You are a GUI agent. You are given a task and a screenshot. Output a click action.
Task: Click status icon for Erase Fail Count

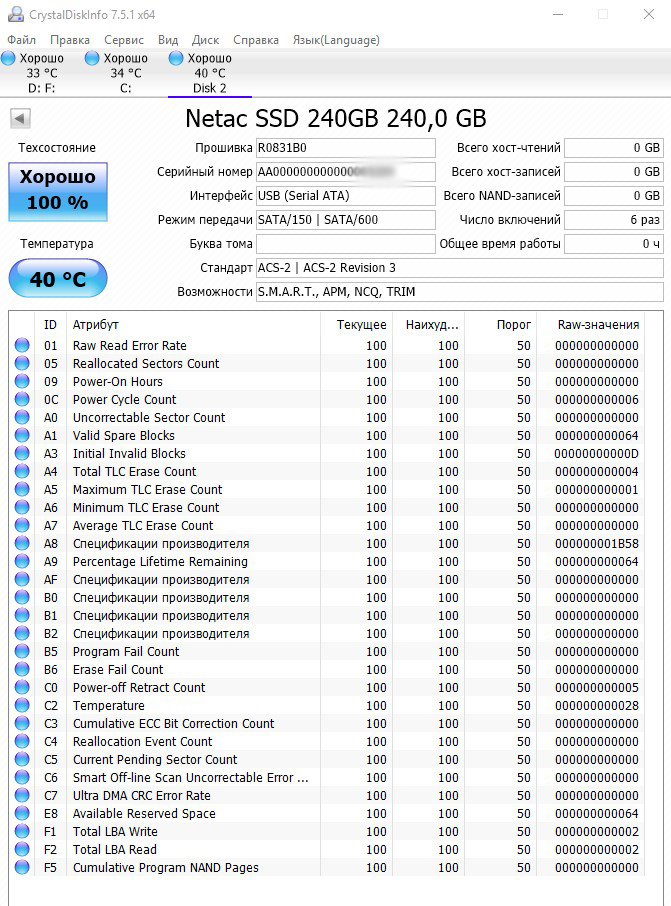22,670
